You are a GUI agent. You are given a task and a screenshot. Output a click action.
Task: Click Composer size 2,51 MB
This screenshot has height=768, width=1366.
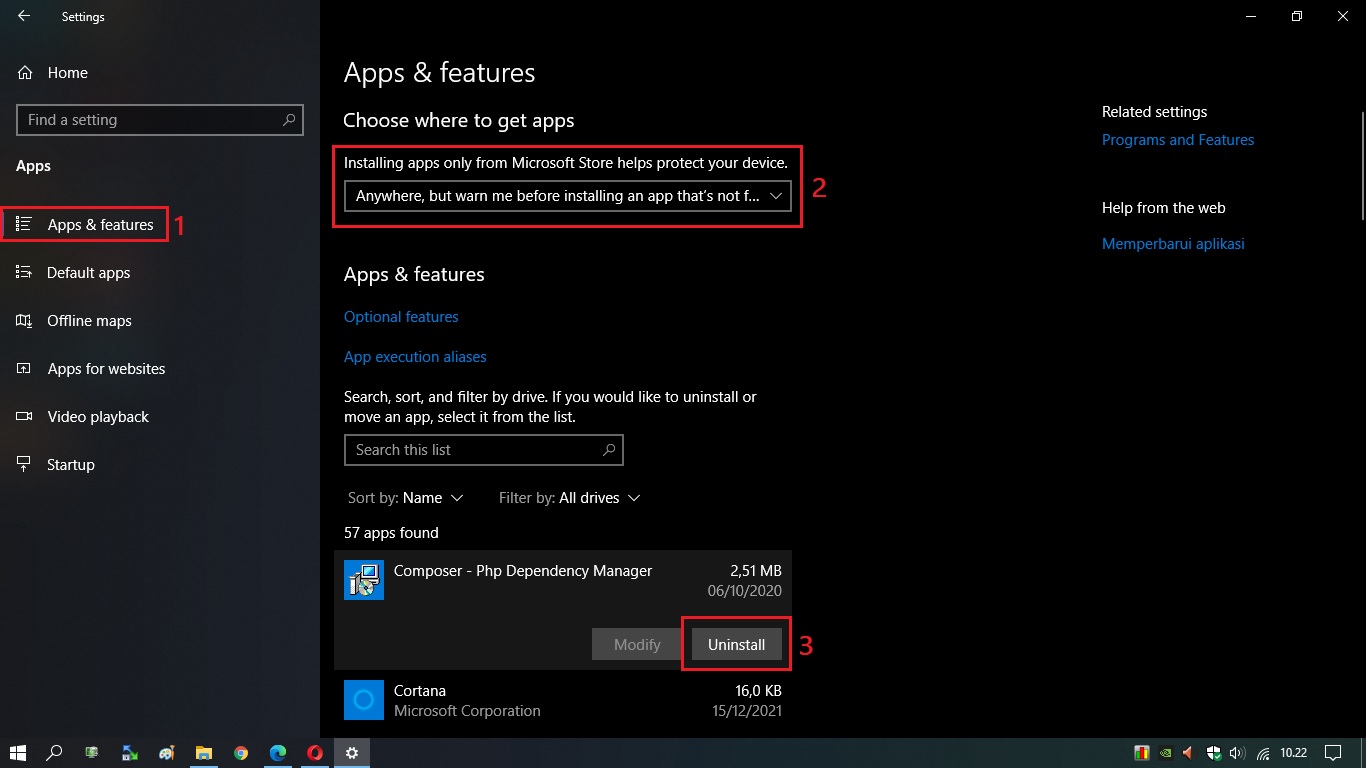tap(756, 571)
